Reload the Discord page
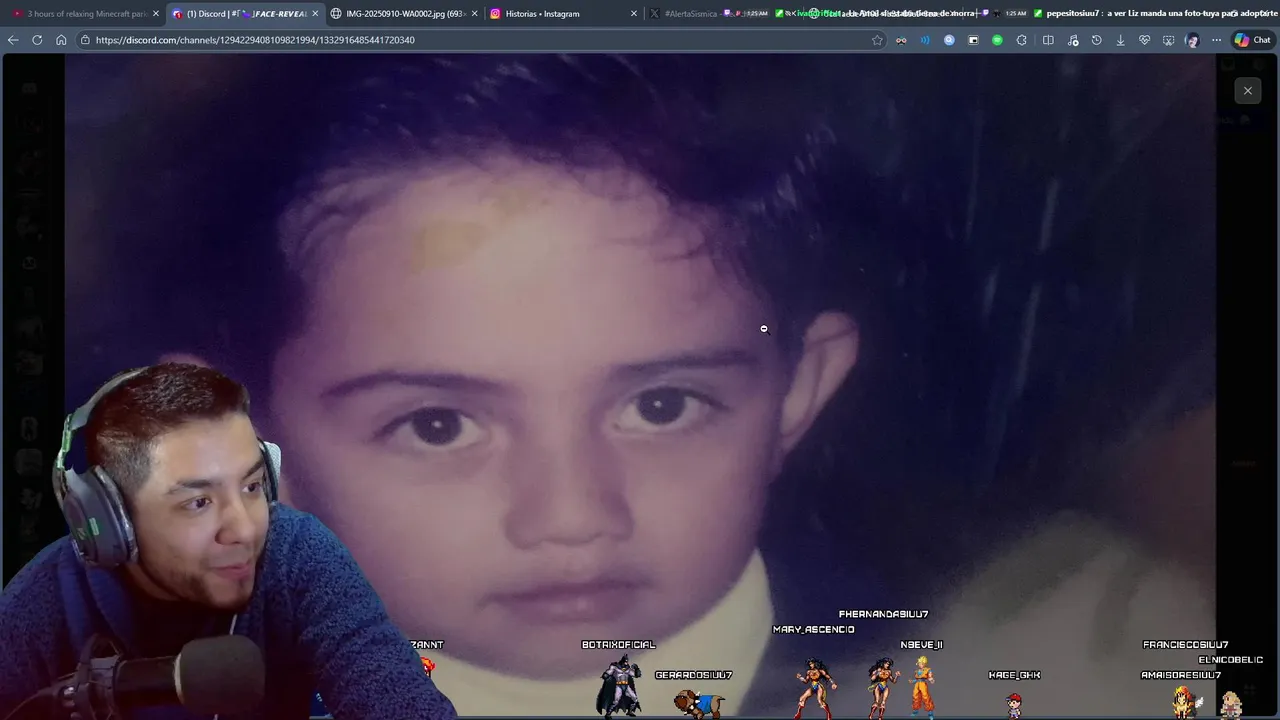 coord(37,40)
